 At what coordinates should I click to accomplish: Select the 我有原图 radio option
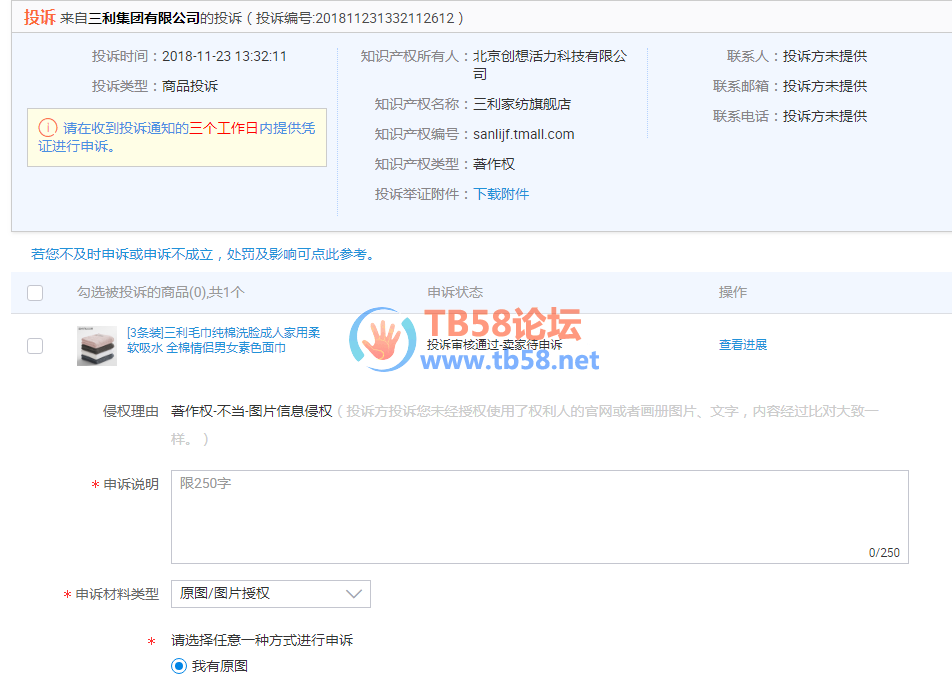pos(178,666)
